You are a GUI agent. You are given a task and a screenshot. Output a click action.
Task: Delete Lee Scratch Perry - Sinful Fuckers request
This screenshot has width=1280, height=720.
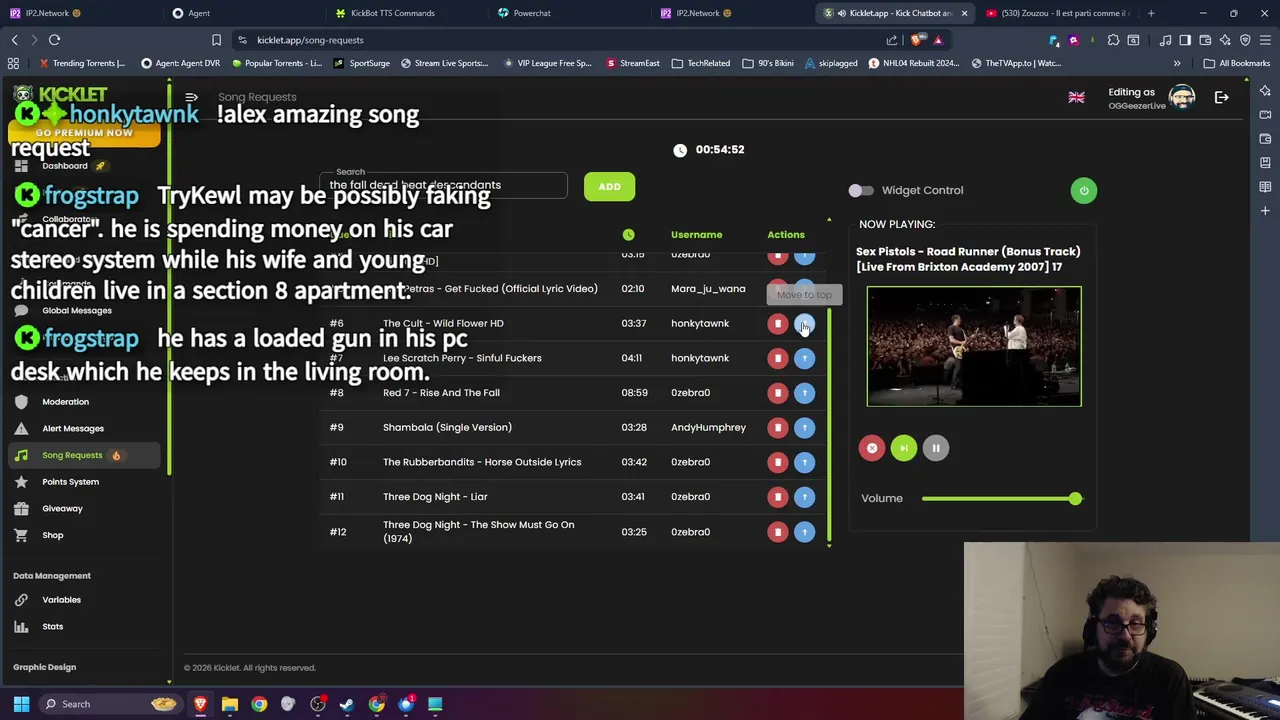tap(777, 358)
